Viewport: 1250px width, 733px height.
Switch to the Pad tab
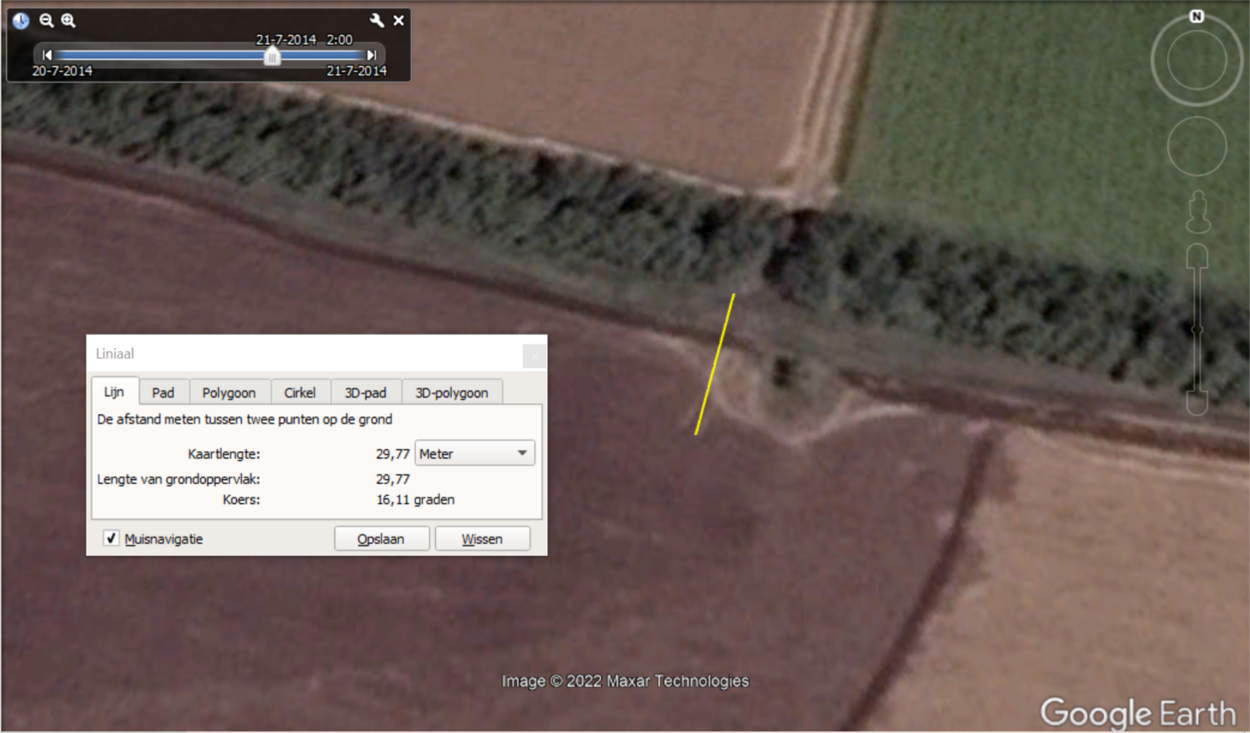tap(163, 393)
